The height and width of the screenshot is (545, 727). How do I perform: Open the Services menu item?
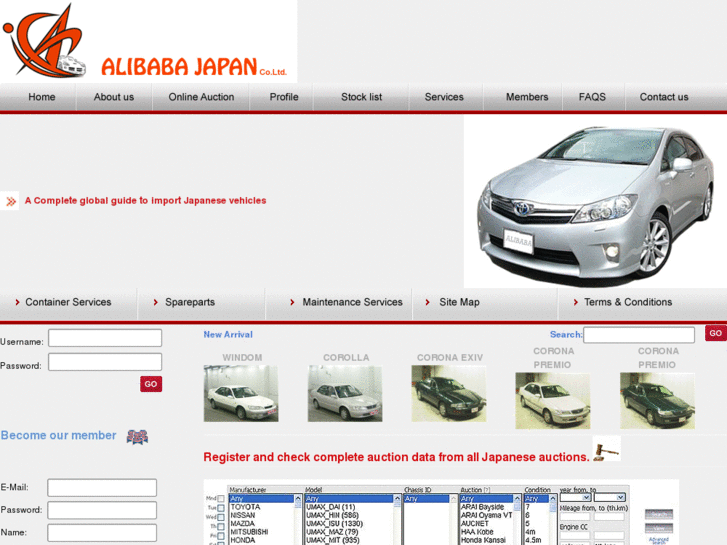(444, 97)
